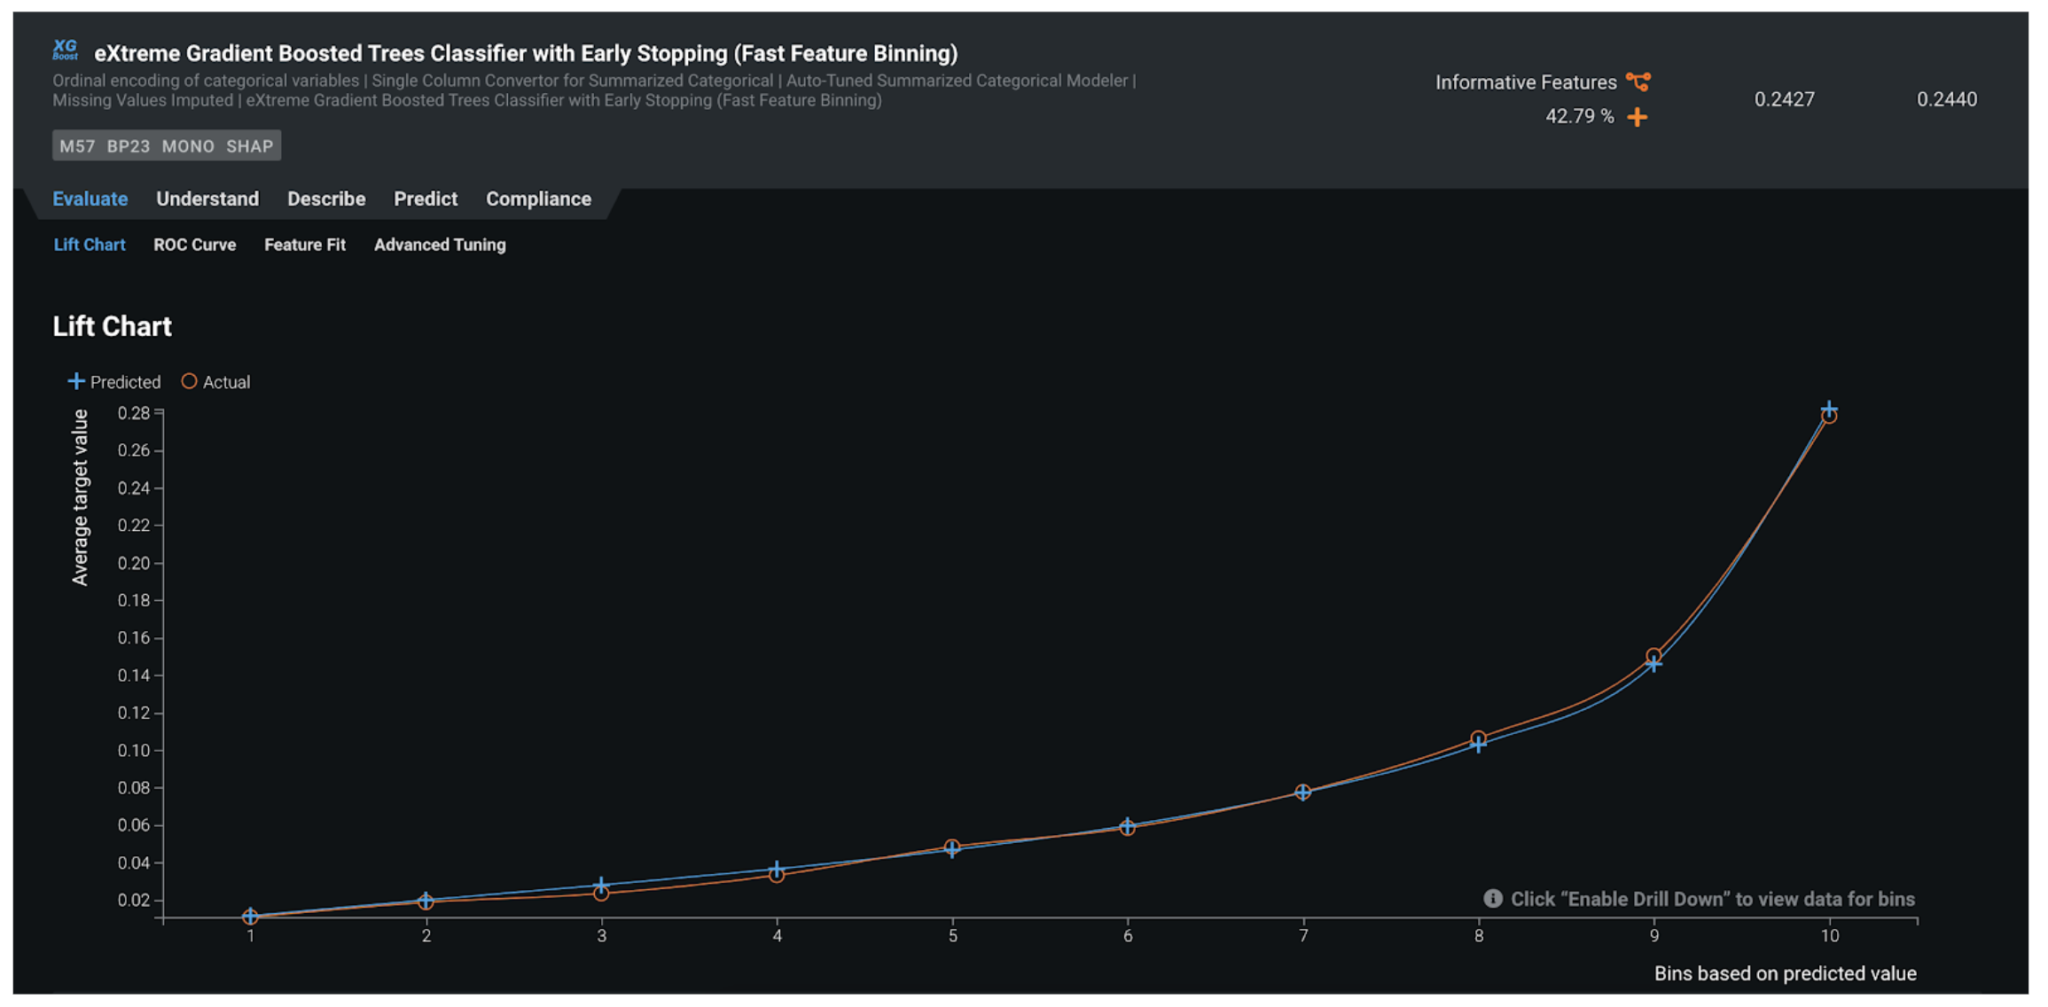Click the blue Predicted plus legend marker
The width and height of the screenshot is (2048, 1007).
(x=76, y=381)
